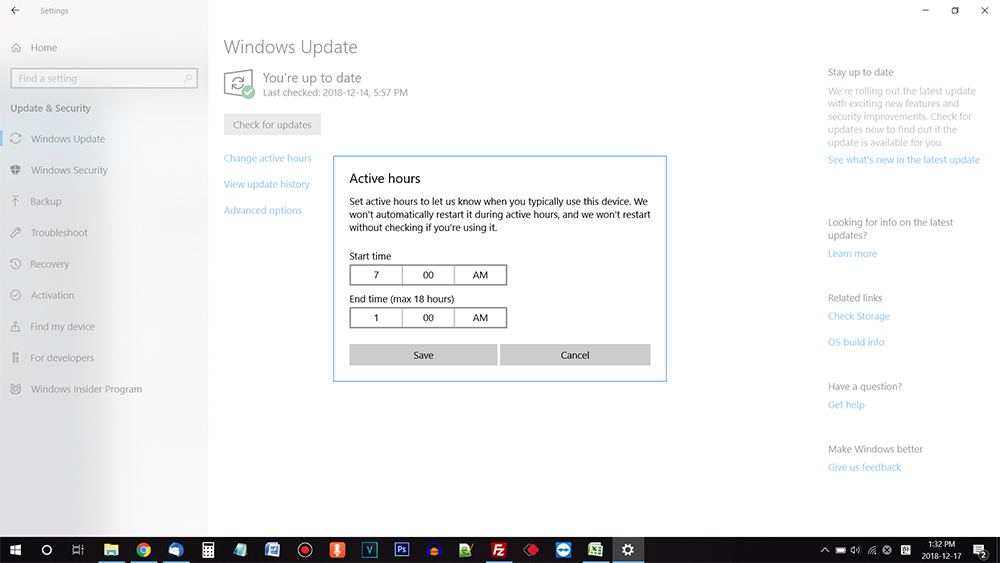Image resolution: width=1000 pixels, height=563 pixels.
Task: Open Microsoft Word from taskbar
Action: coord(272,550)
